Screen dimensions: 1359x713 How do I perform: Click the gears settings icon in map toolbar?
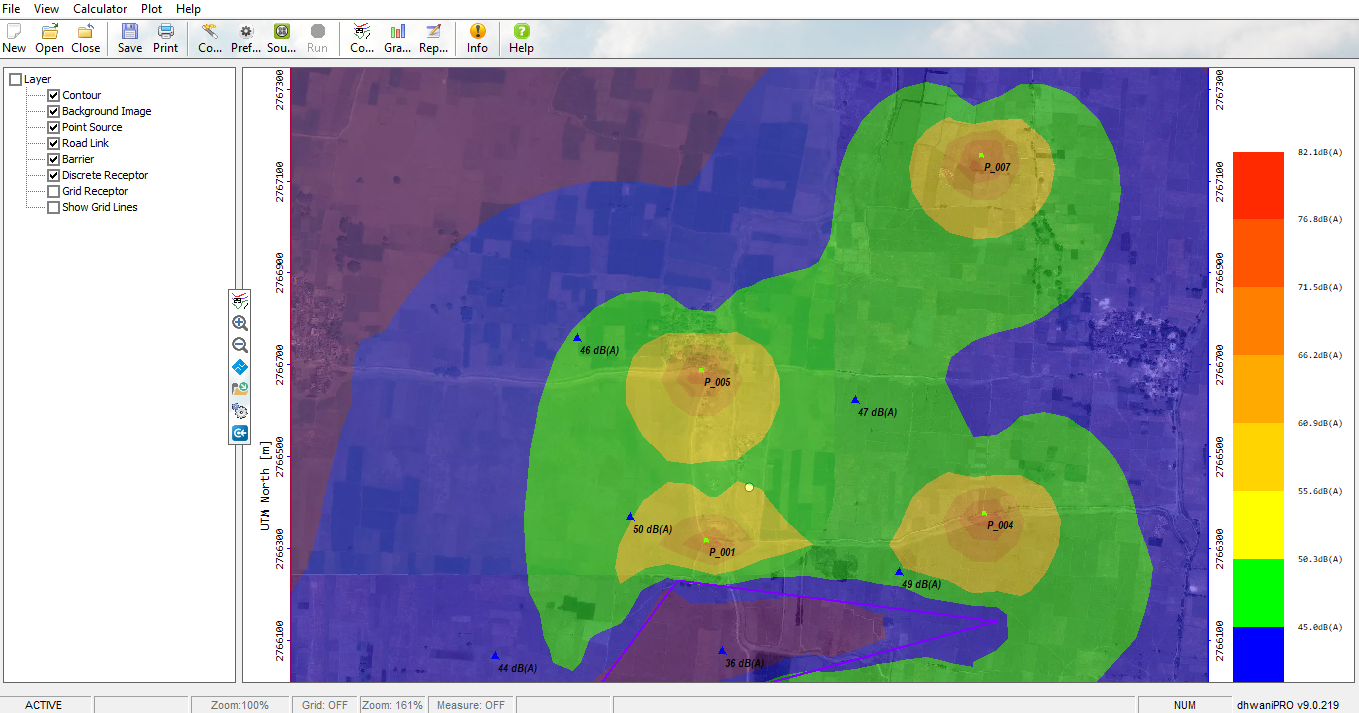pos(240,411)
